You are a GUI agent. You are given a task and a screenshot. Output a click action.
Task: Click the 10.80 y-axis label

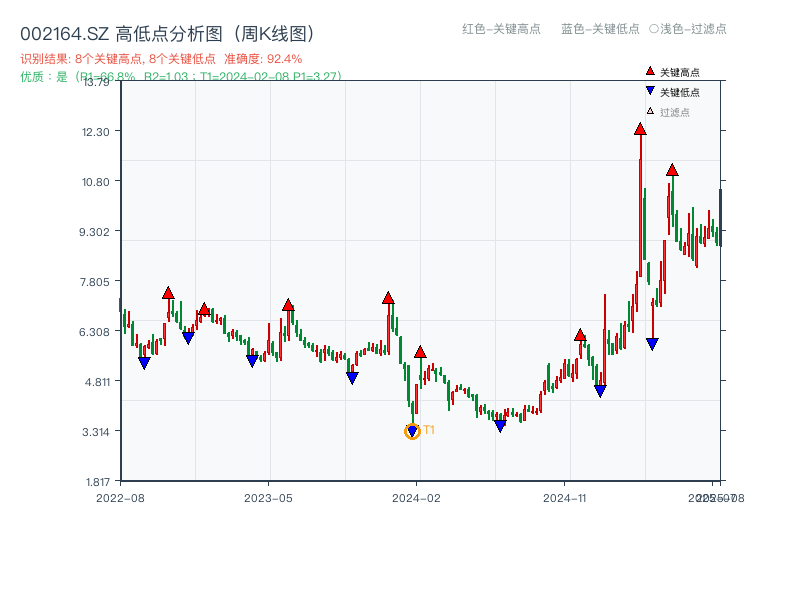click(95, 182)
